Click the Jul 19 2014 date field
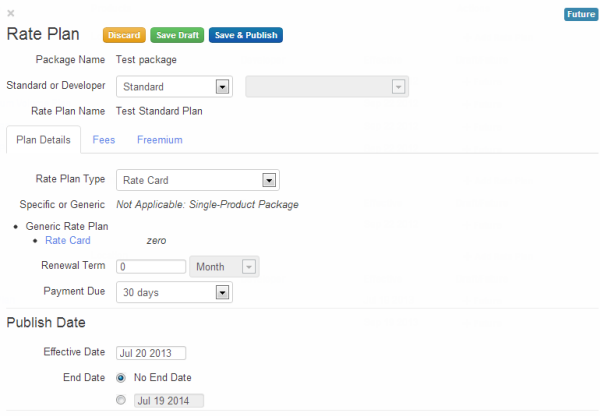 click(168, 400)
